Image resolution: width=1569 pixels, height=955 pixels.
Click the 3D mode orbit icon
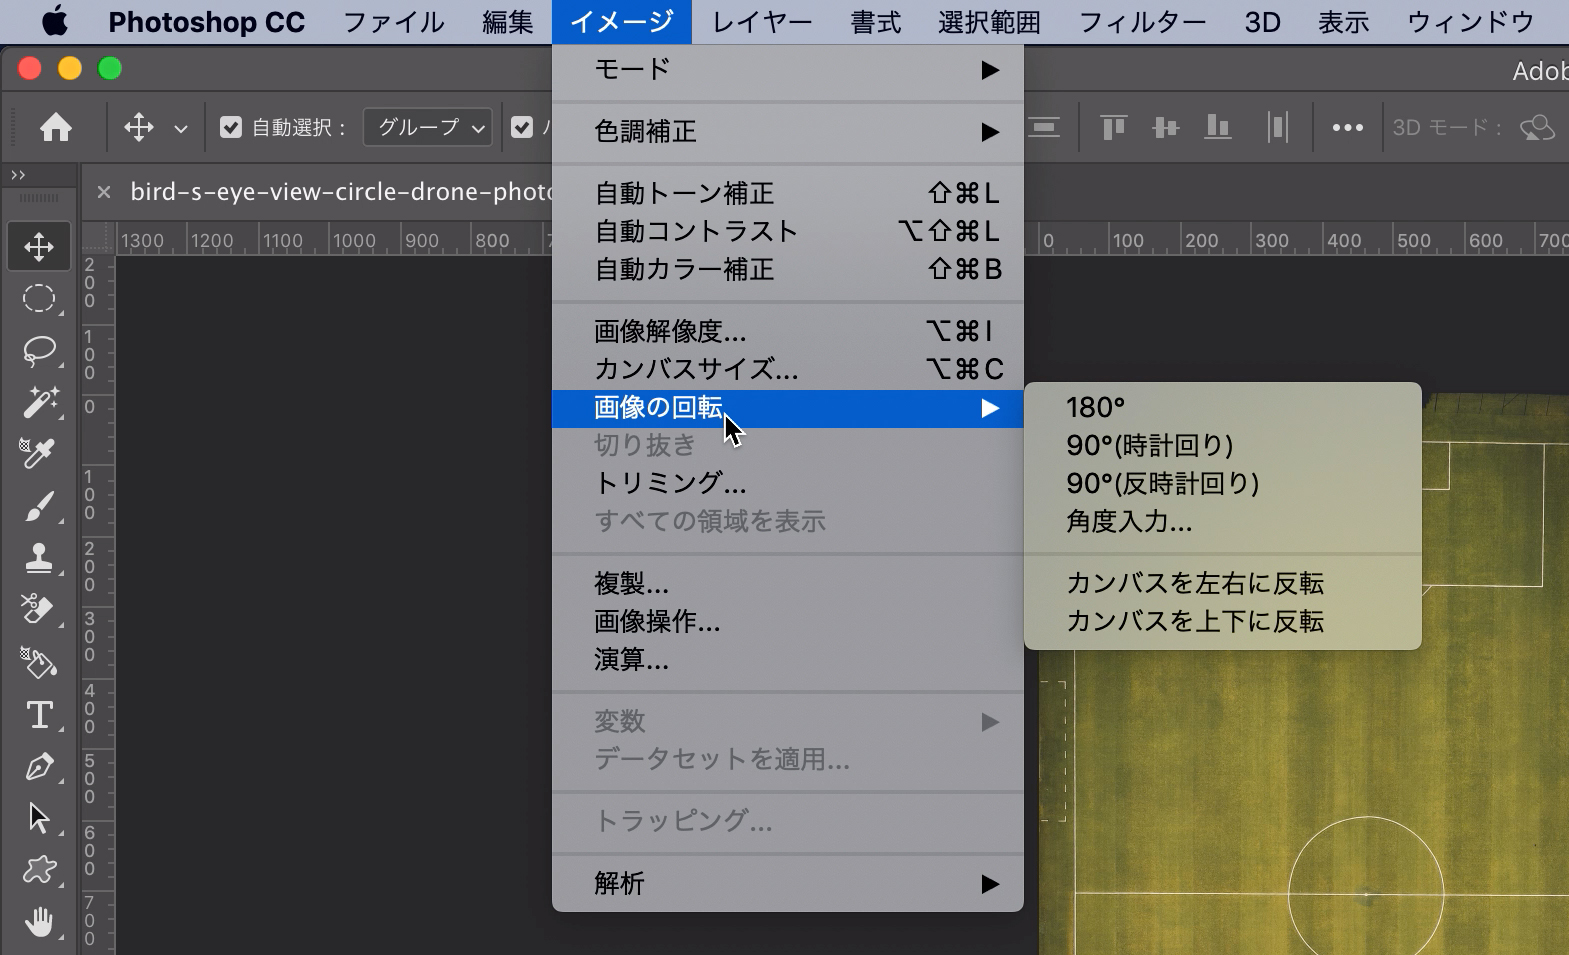point(1537,127)
